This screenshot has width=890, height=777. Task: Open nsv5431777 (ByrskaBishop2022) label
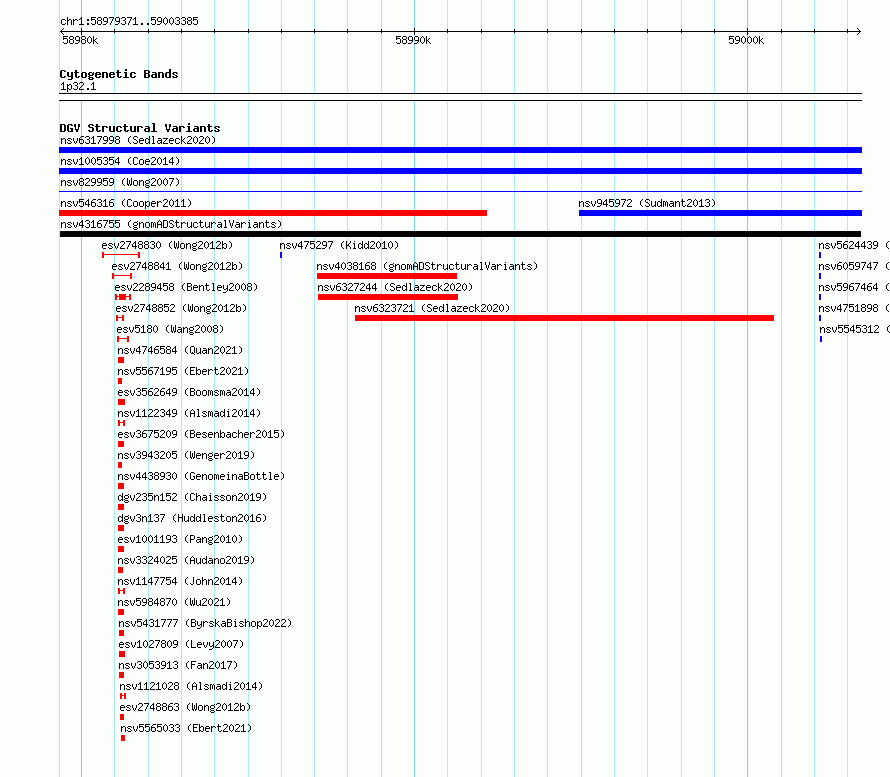pyautogui.click(x=205, y=623)
